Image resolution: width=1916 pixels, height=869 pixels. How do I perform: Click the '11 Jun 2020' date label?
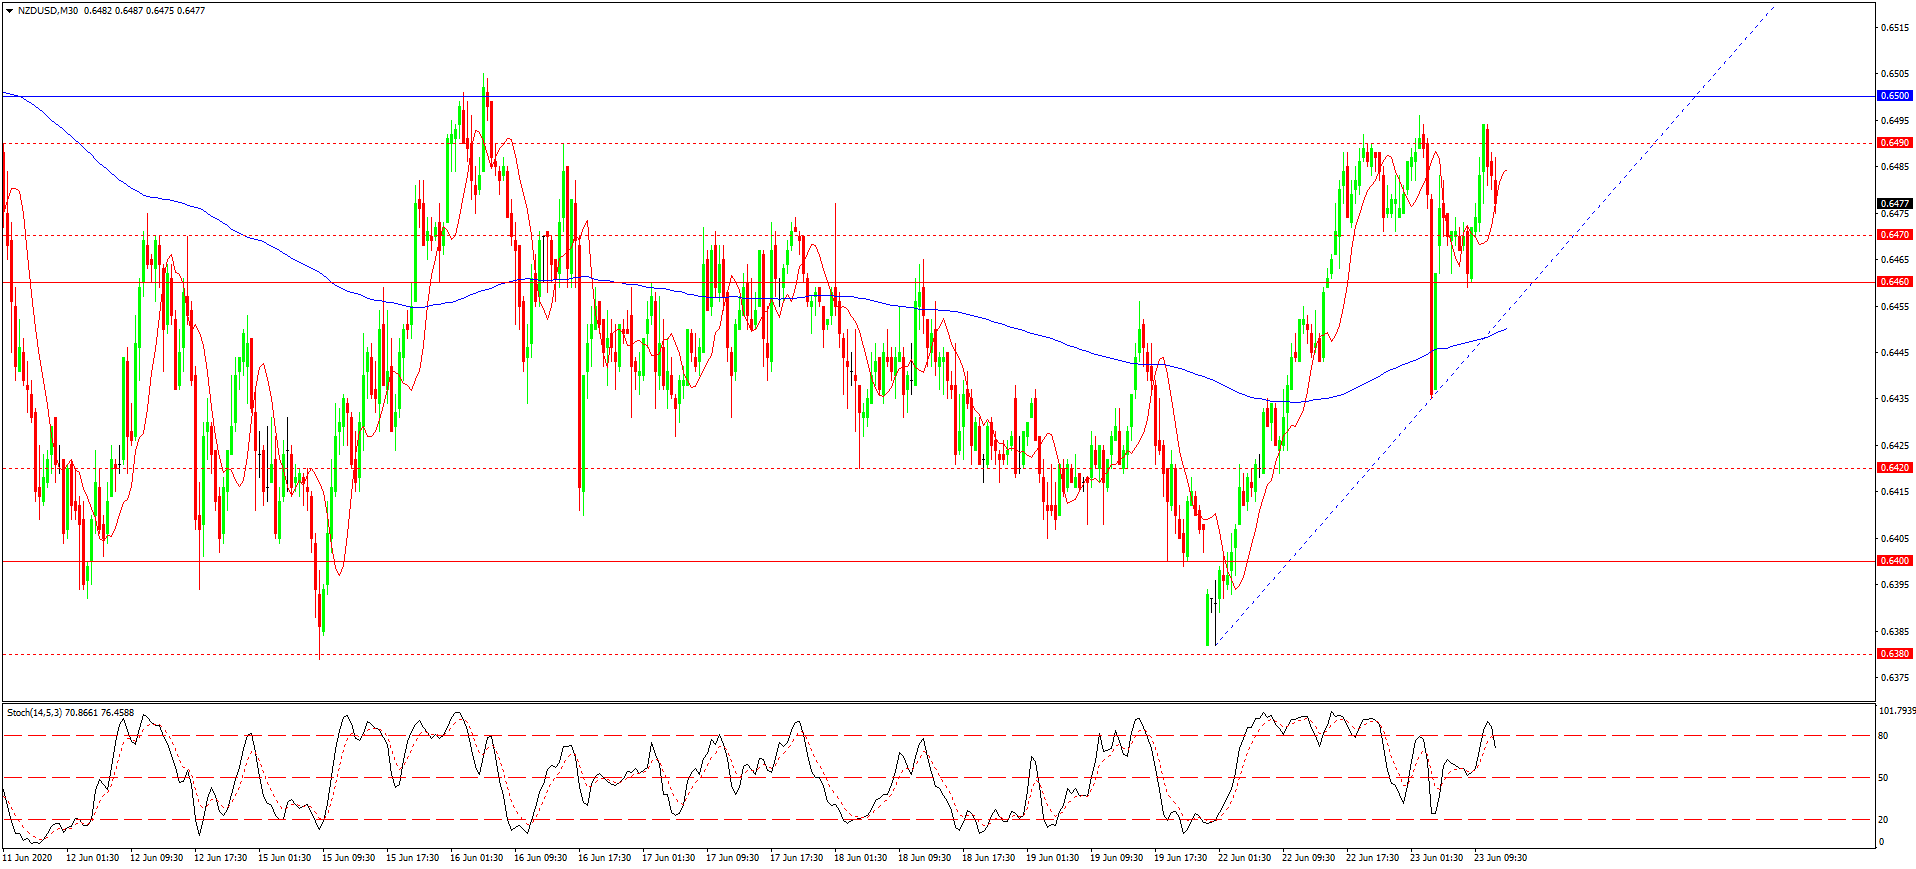pos(28,858)
